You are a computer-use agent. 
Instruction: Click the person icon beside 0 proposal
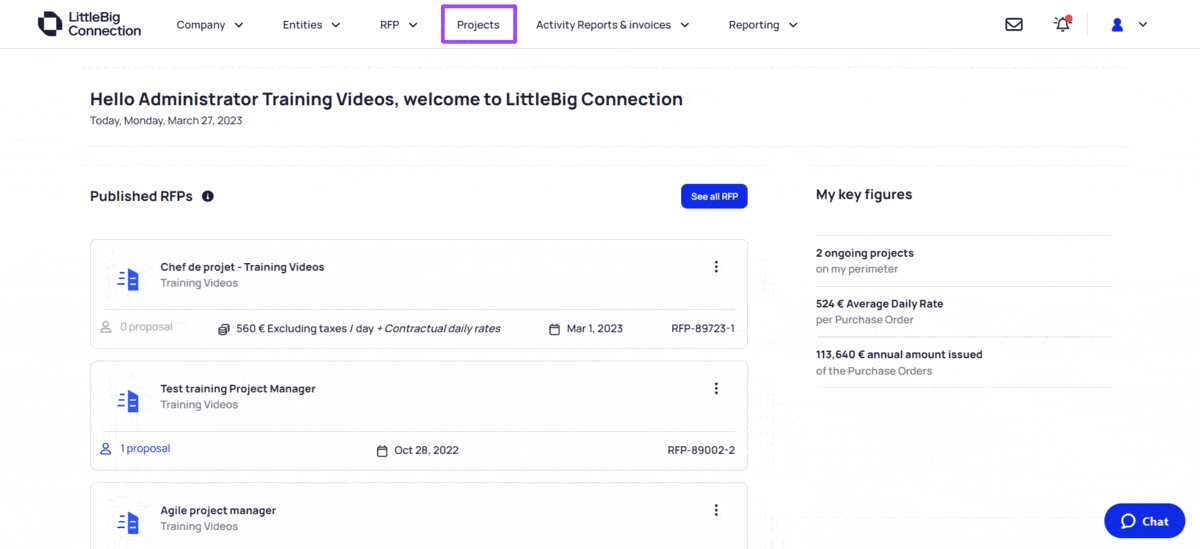(x=106, y=327)
